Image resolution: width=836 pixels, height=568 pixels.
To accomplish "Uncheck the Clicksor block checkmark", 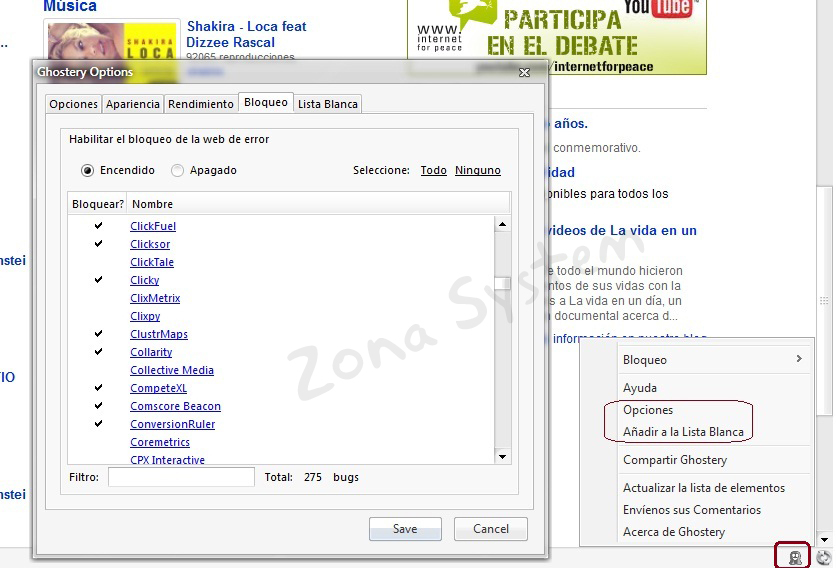I will click(x=99, y=244).
